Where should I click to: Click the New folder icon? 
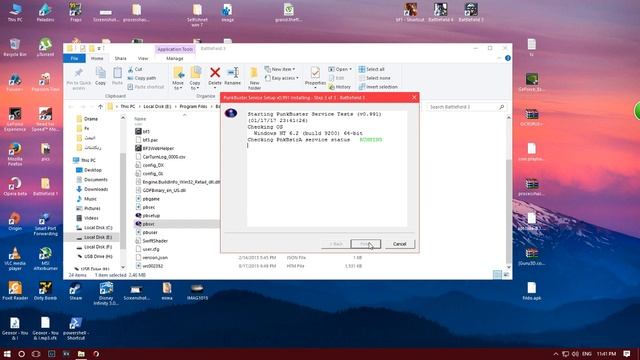pos(254,73)
